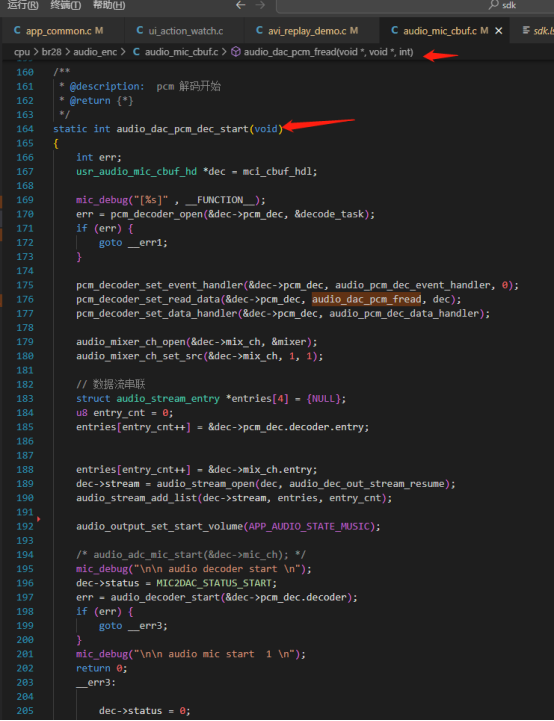Open the 运行(R) menu
The height and width of the screenshot is (721, 554).
point(23,5)
